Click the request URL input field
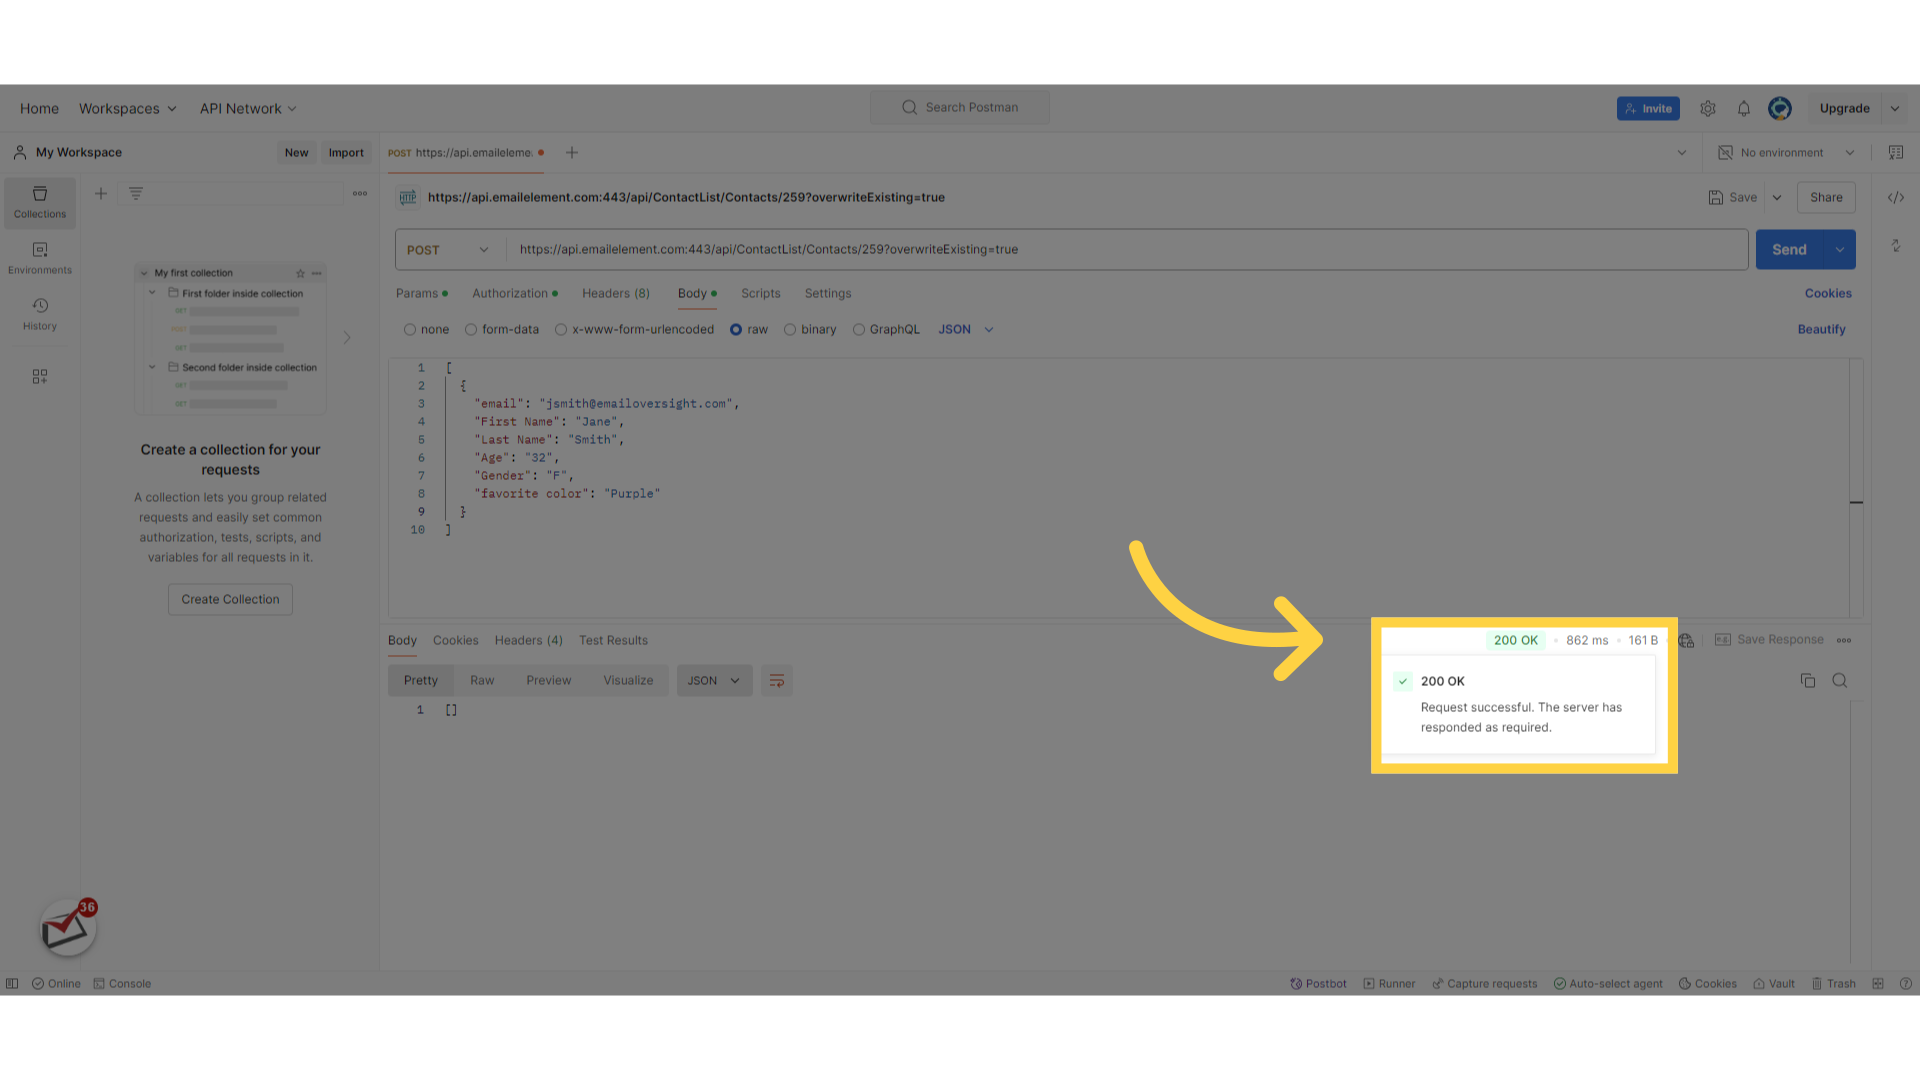1920x1080 pixels. click(1126, 250)
